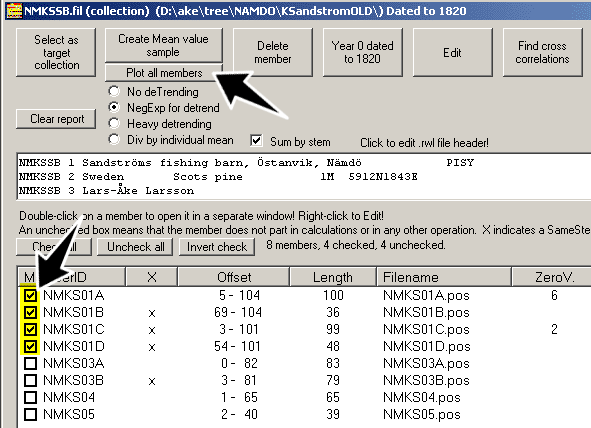Image resolution: width=591 pixels, height=428 pixels.
Task: Select member name NMKS05
Action: [69, 414]
